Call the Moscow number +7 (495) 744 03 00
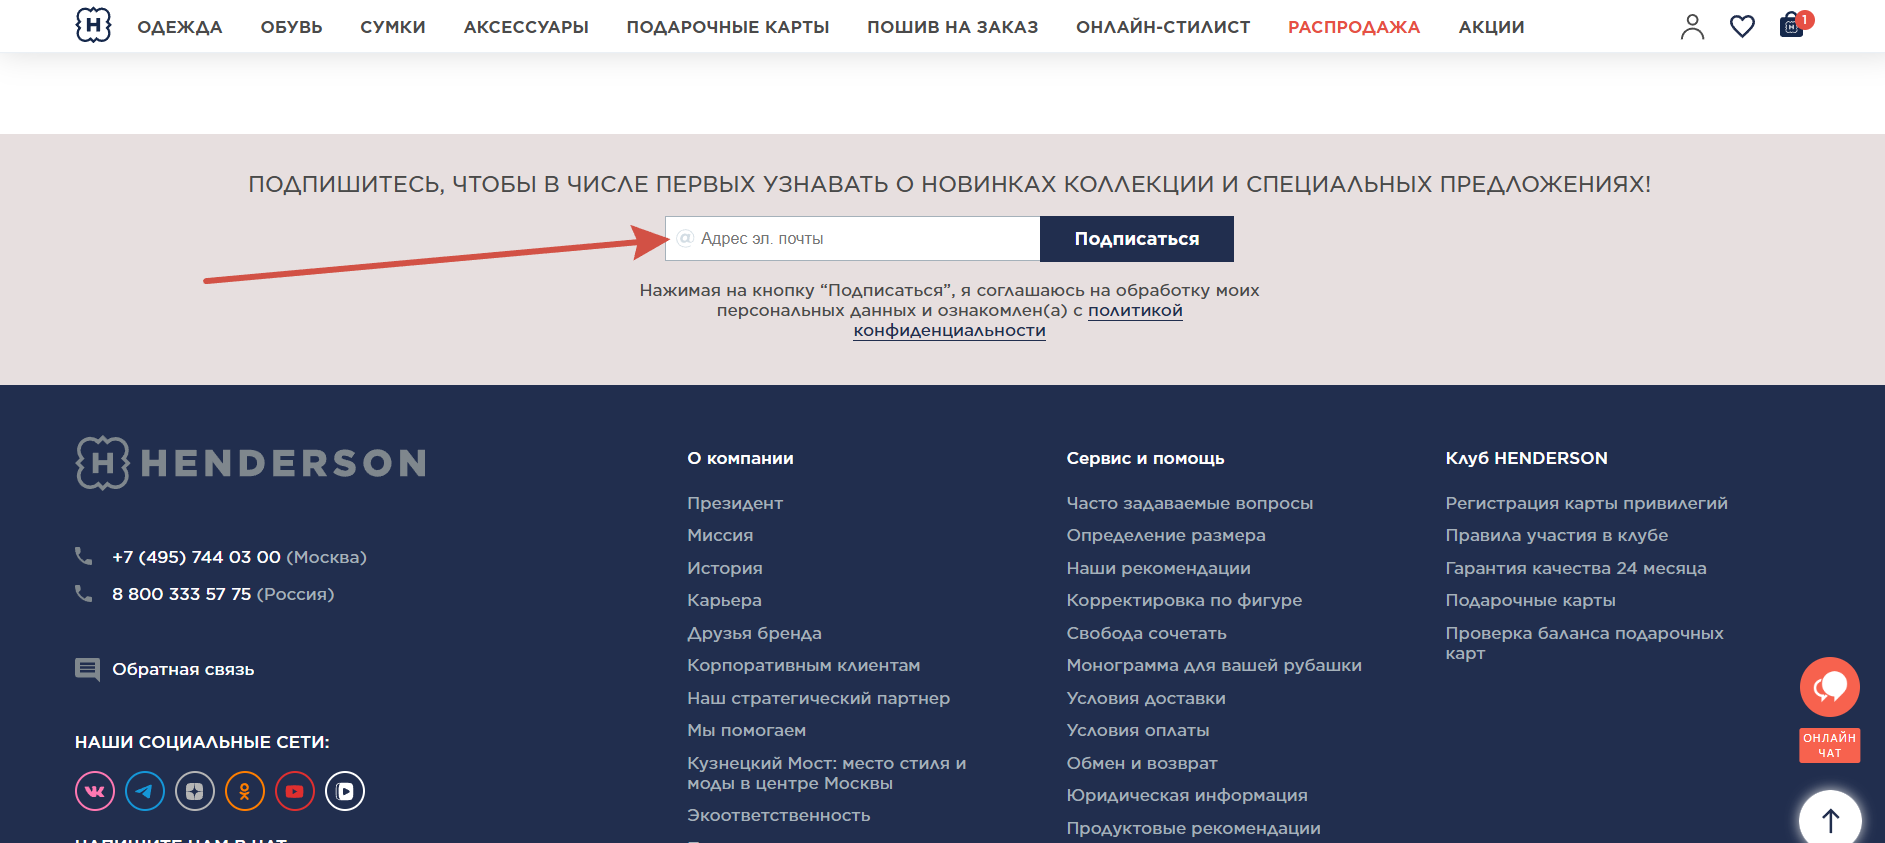The image size is (1885, 843). click(196, 557)
